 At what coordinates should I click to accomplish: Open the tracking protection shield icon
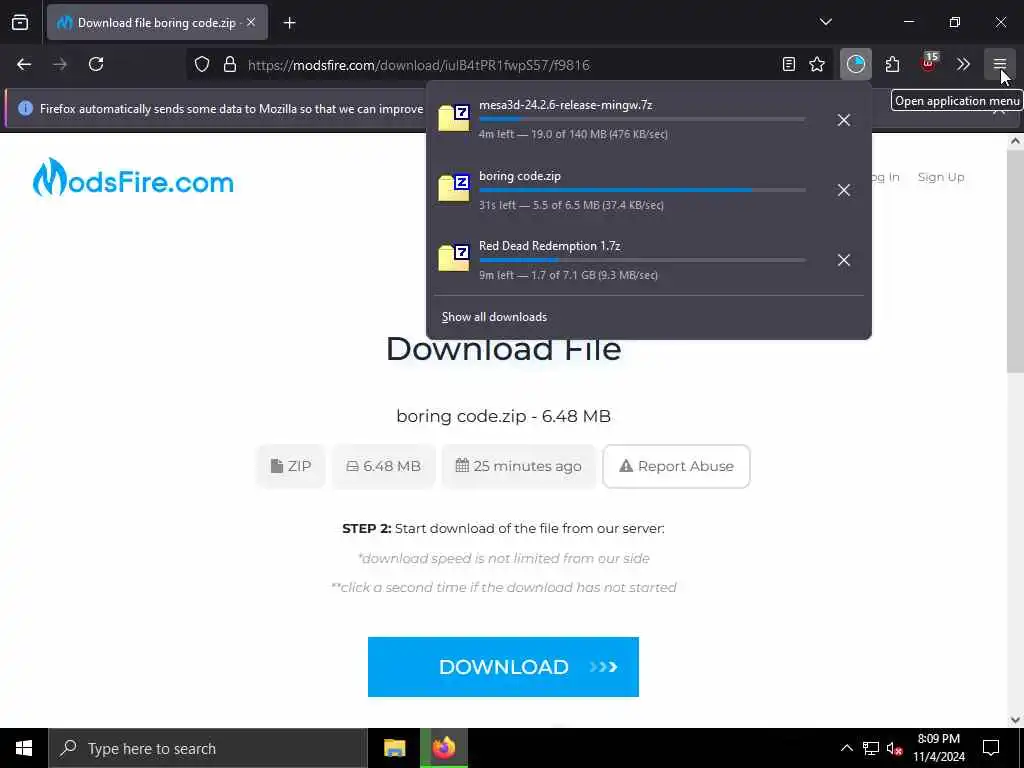(x=202, y=64)
